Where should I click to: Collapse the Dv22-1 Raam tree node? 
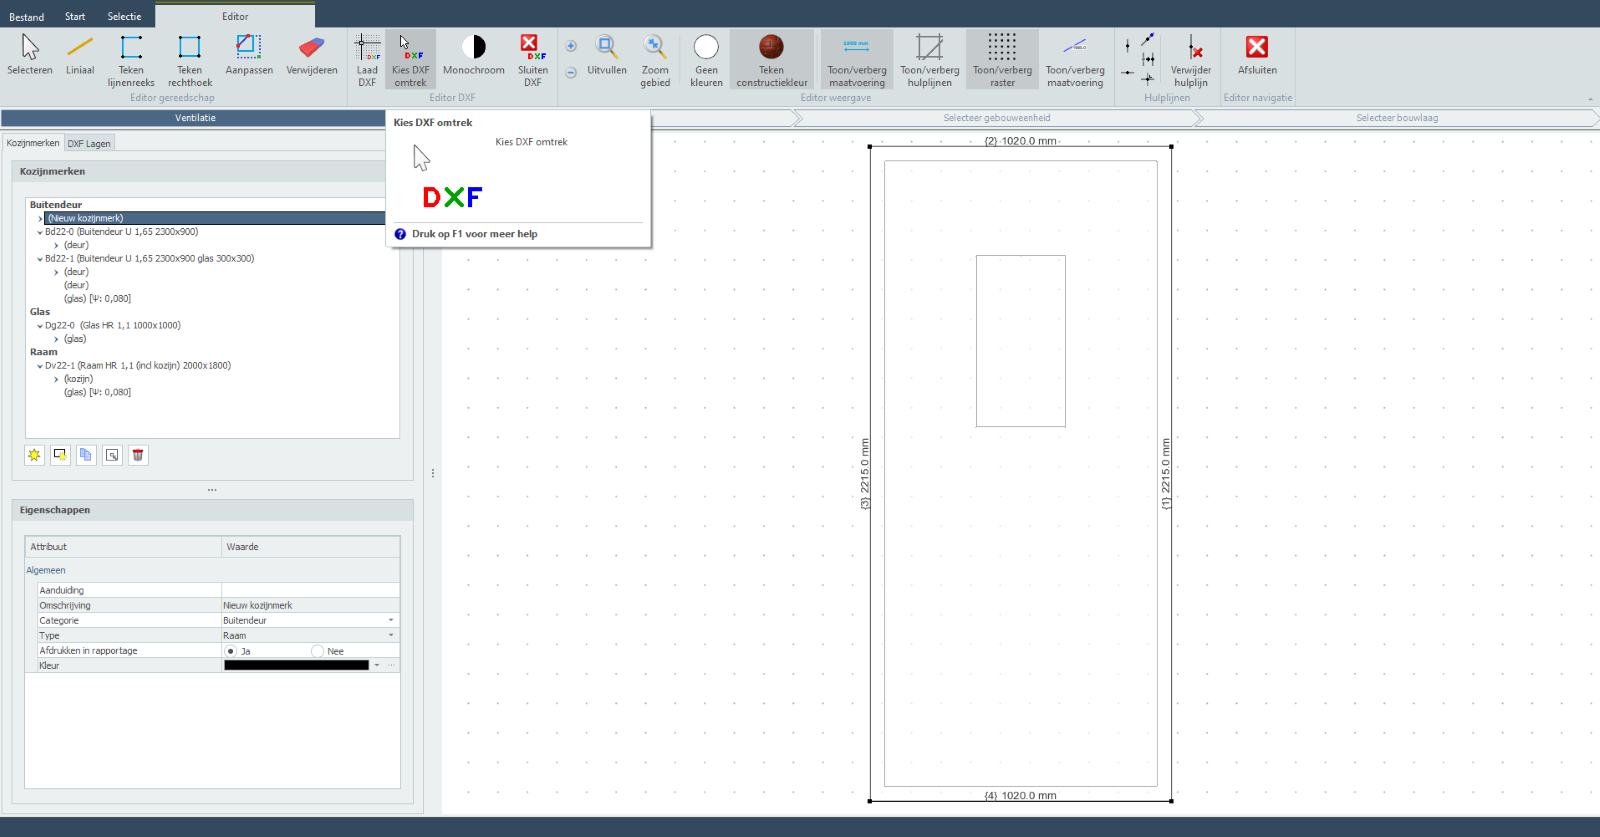point(40,366)
